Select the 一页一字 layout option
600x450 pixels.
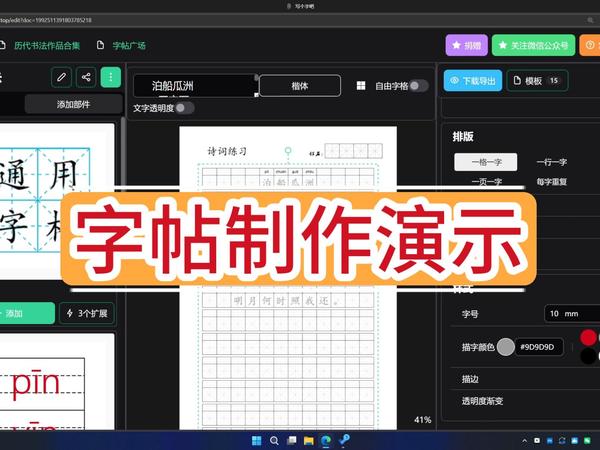pyautogui.click(x=486, y=181)
